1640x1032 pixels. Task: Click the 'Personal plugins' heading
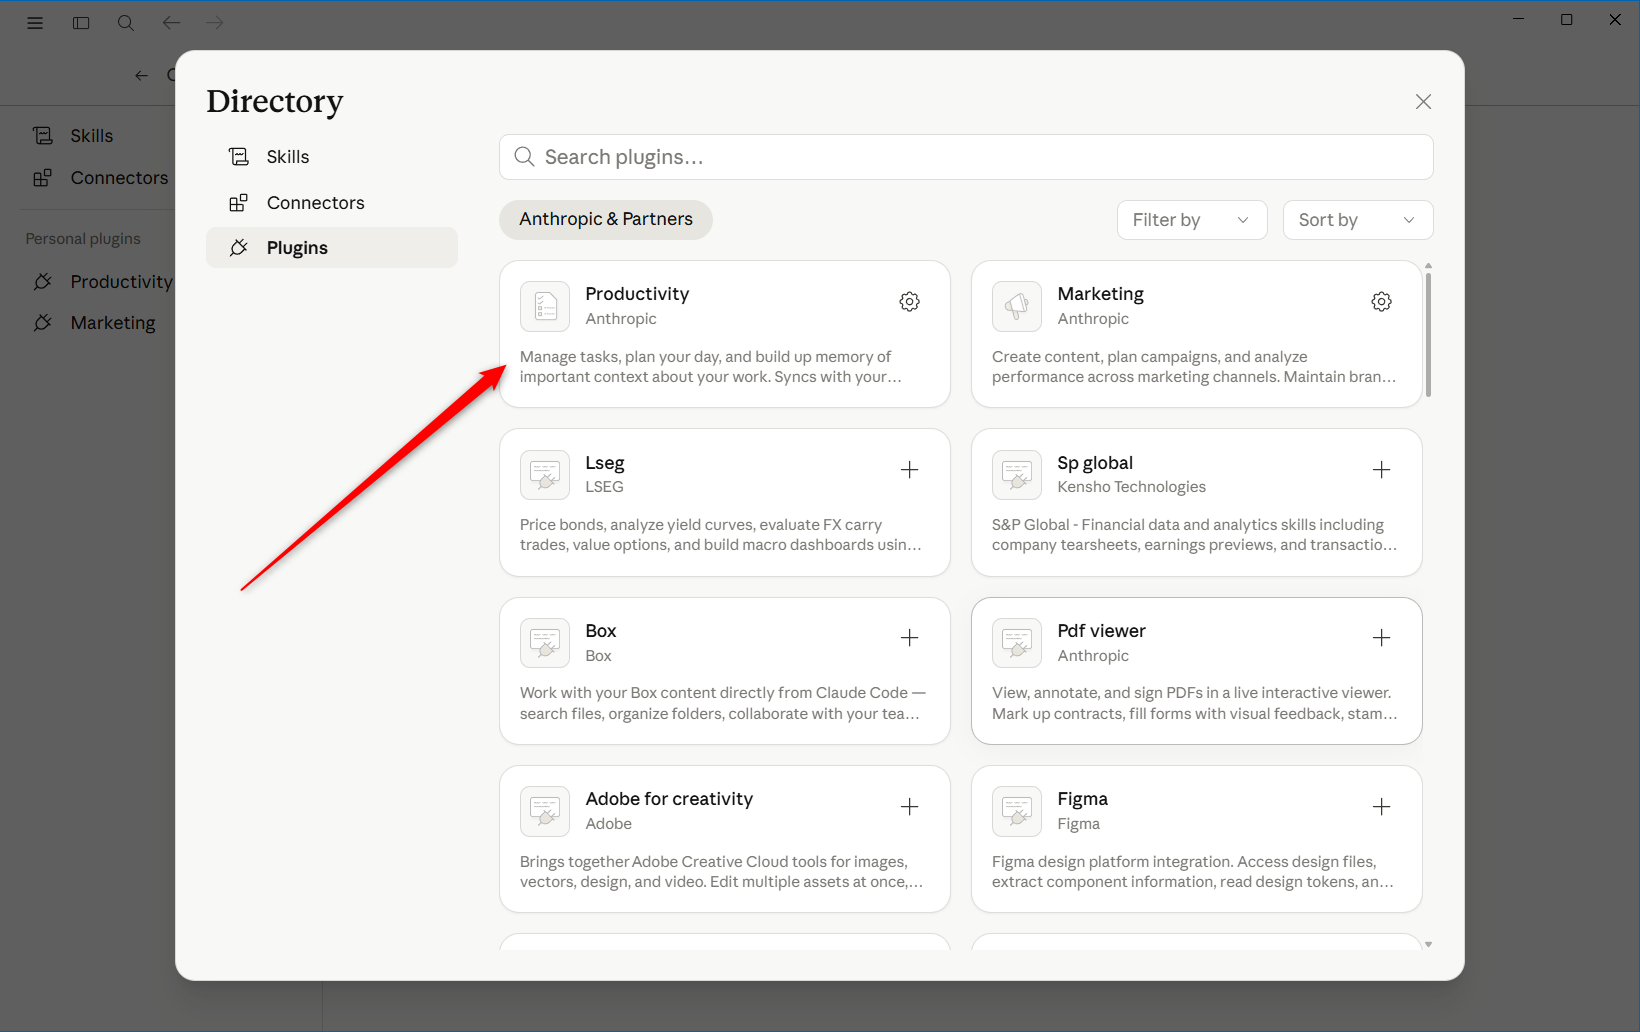83,239
